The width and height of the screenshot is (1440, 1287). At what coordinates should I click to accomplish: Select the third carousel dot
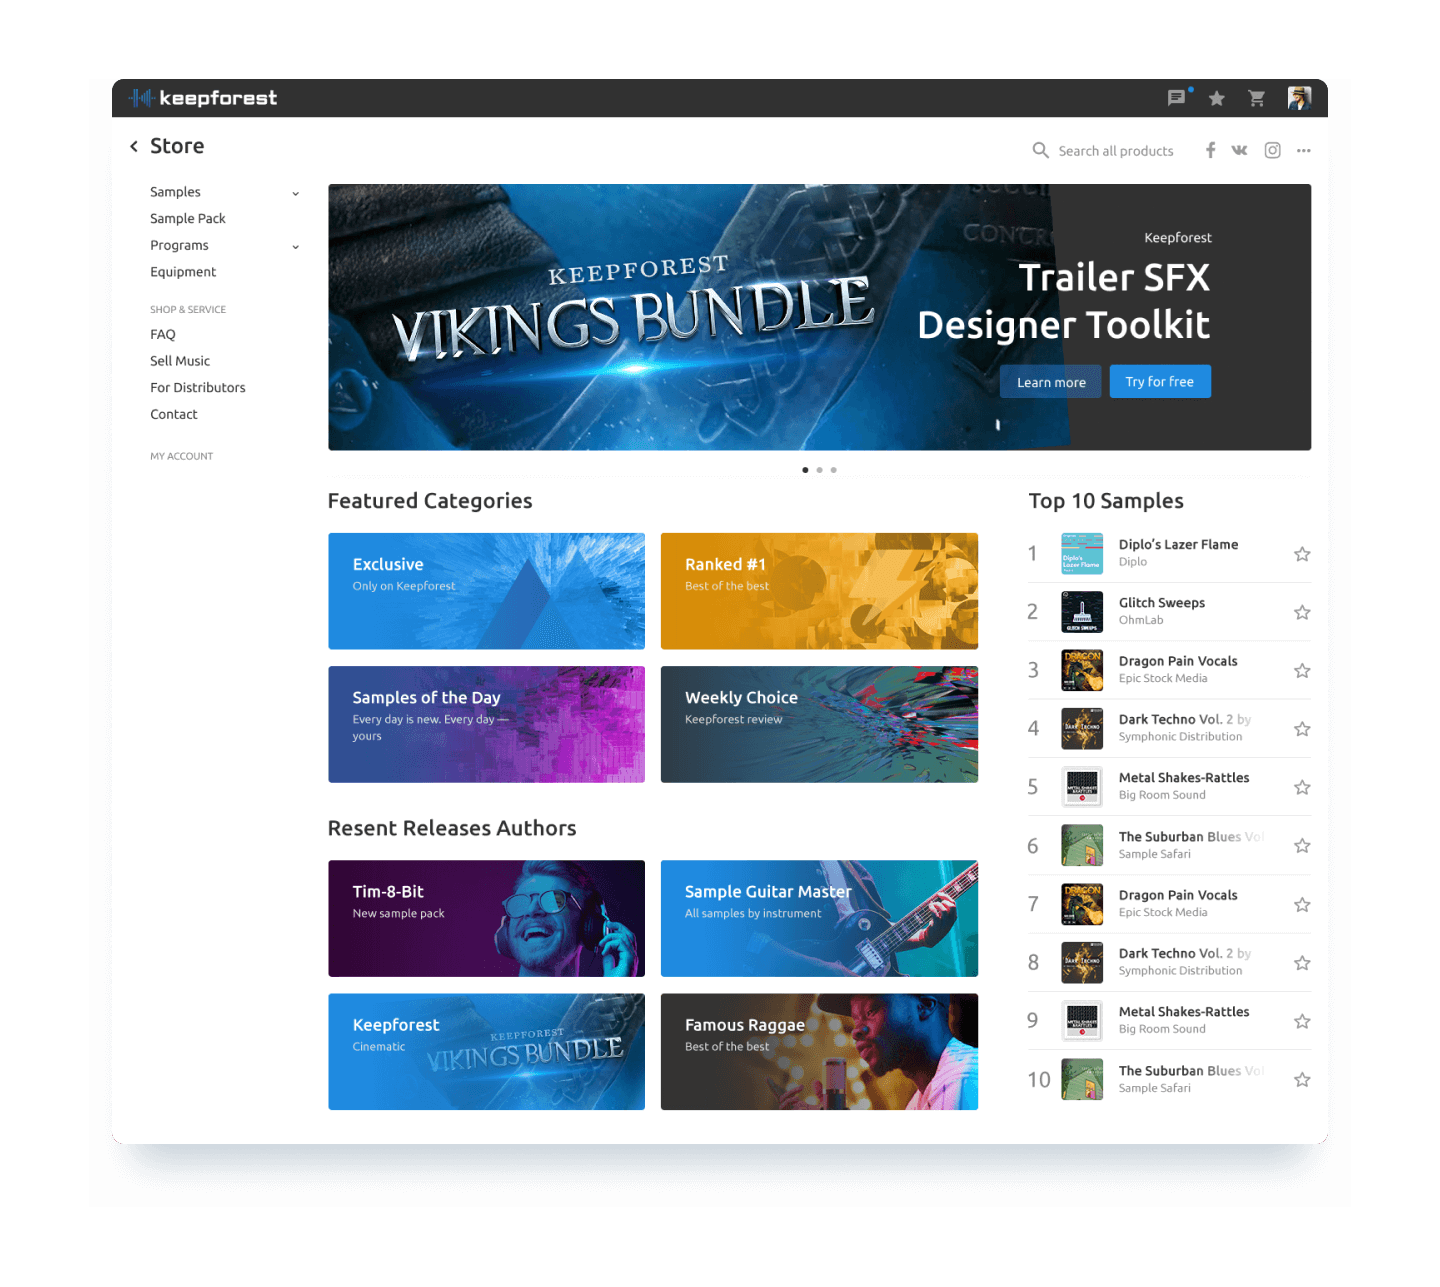point(833,470)
